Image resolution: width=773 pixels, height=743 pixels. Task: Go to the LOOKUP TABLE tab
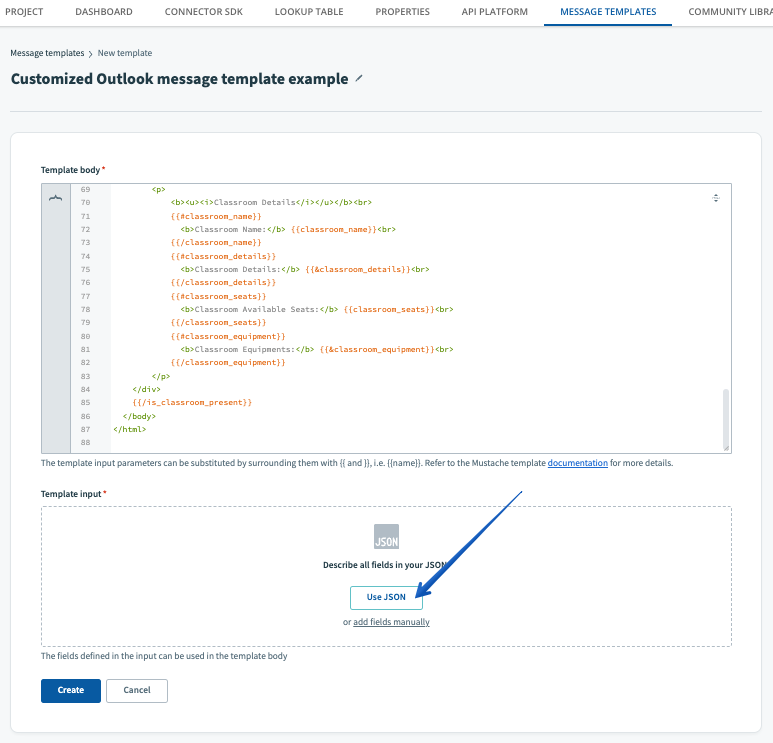coord(309,12)
